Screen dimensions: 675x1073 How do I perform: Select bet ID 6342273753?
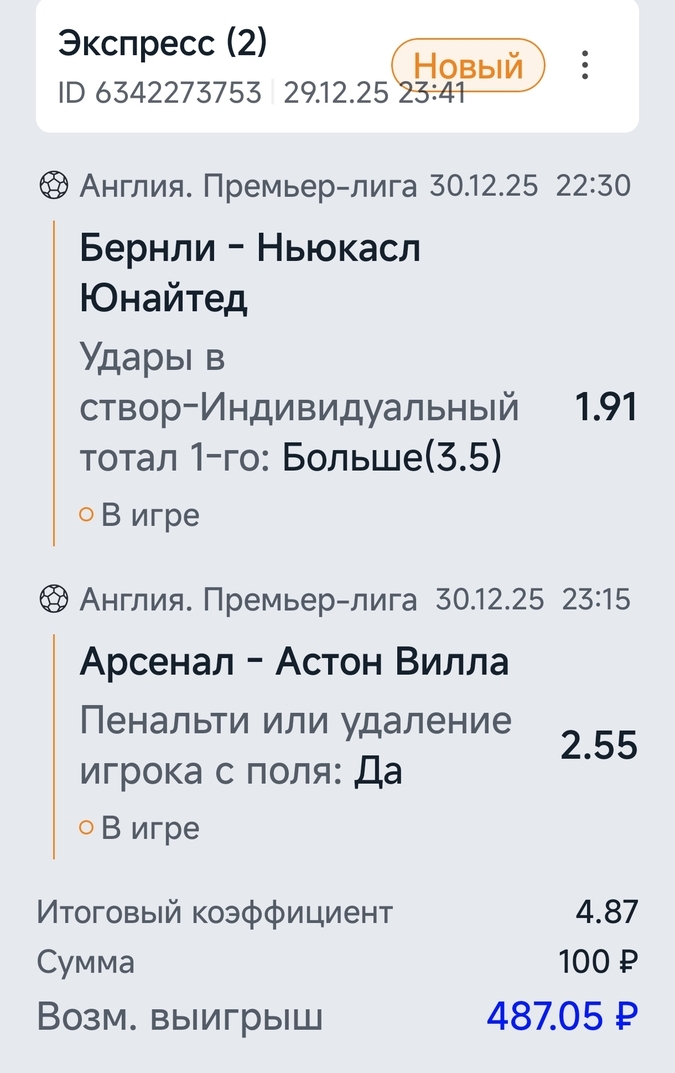160,93
